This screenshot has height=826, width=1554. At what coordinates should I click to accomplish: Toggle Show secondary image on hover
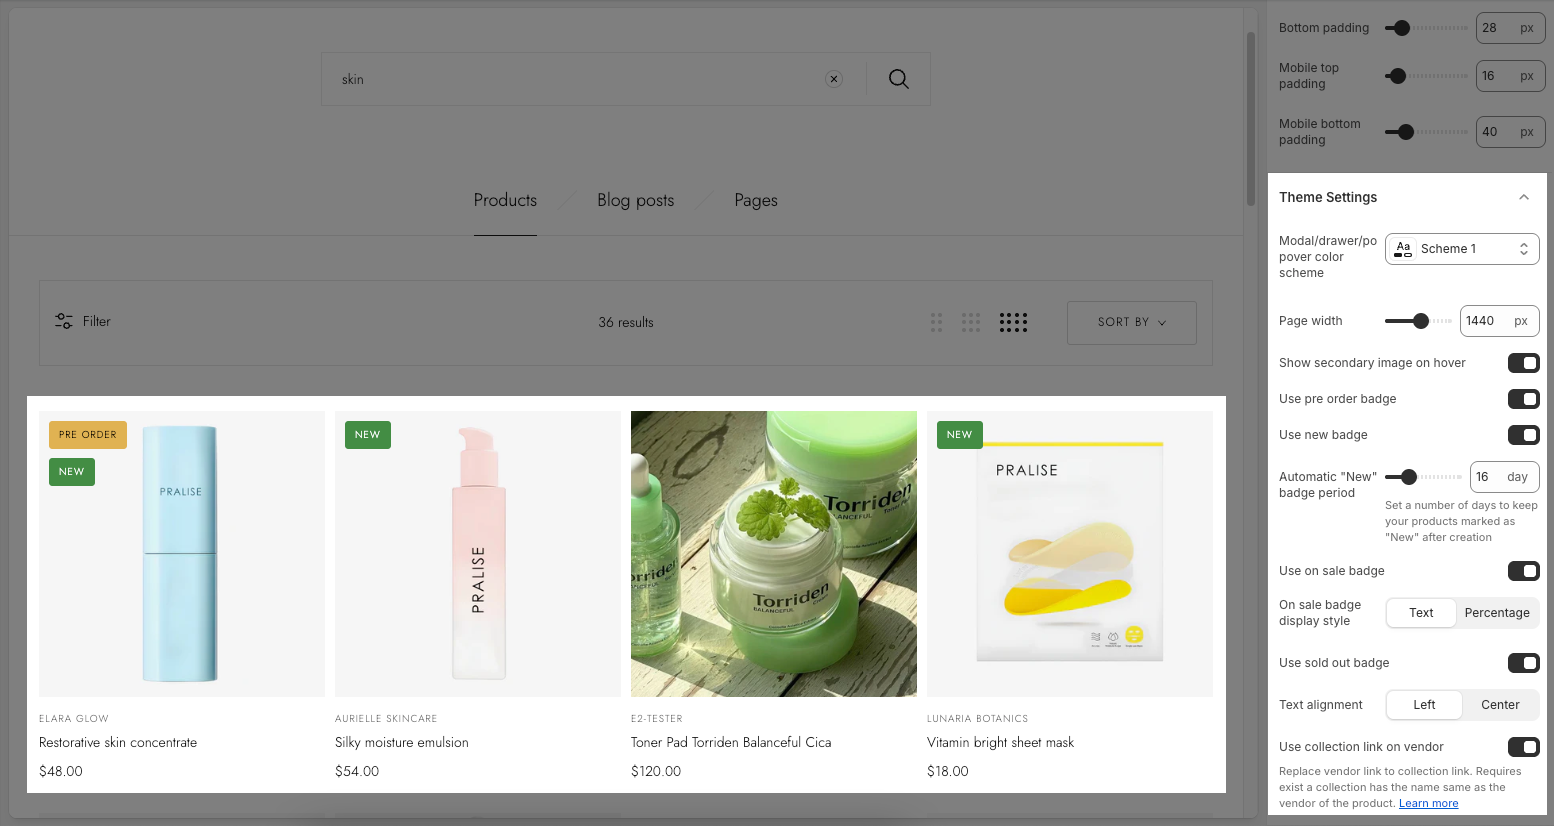tap(1523, 363)
